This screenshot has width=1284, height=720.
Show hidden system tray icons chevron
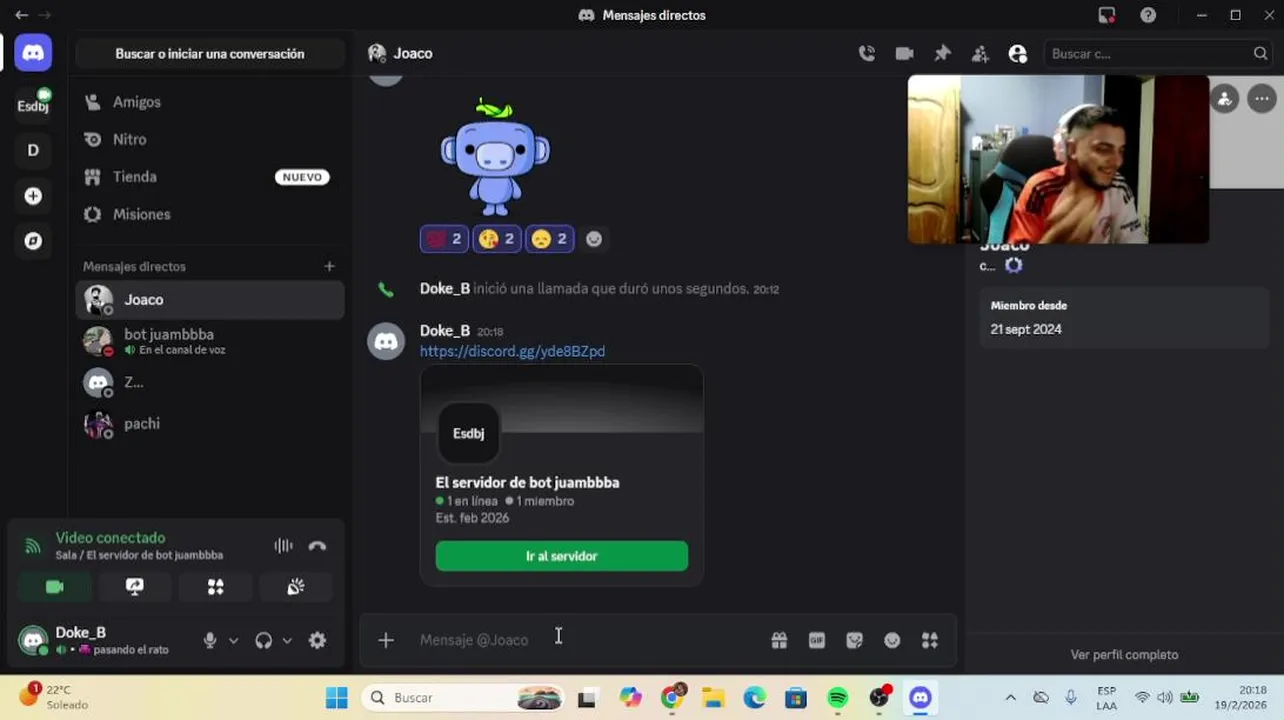[x=1010, y=698]
